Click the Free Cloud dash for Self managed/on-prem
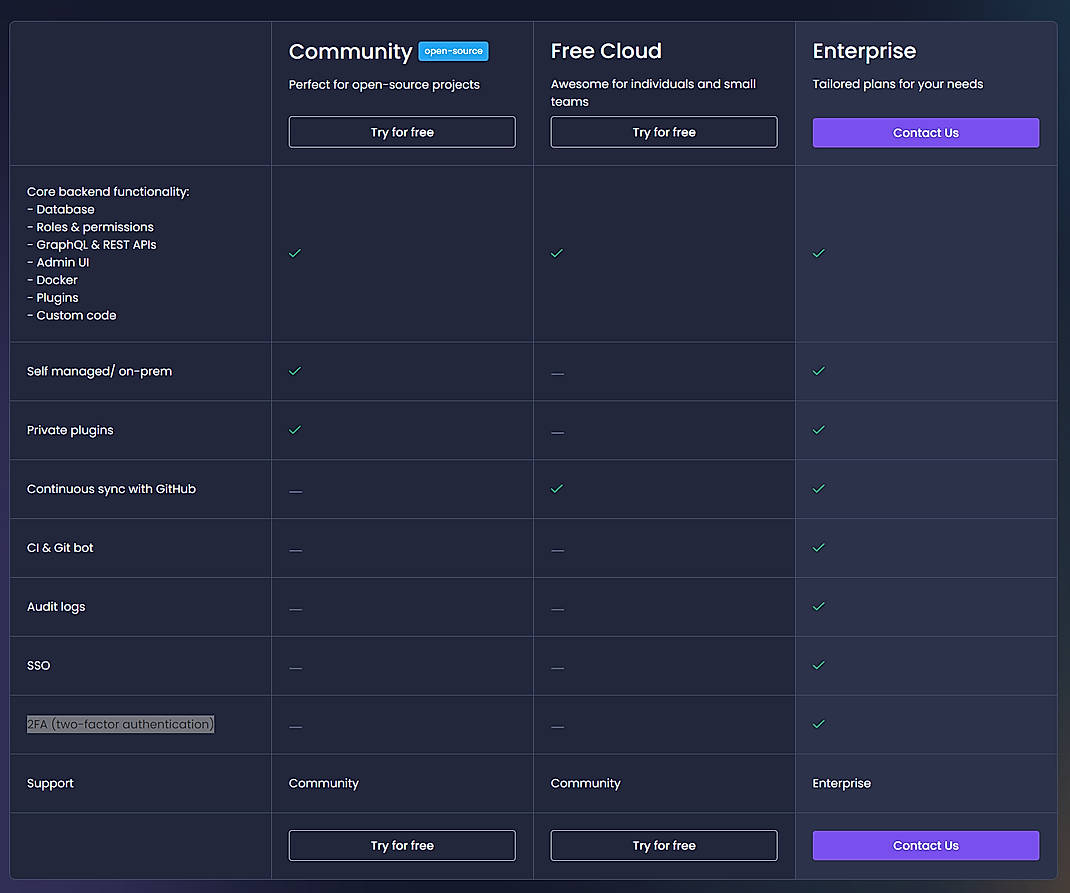1070x893 pixels. [558, 373]
